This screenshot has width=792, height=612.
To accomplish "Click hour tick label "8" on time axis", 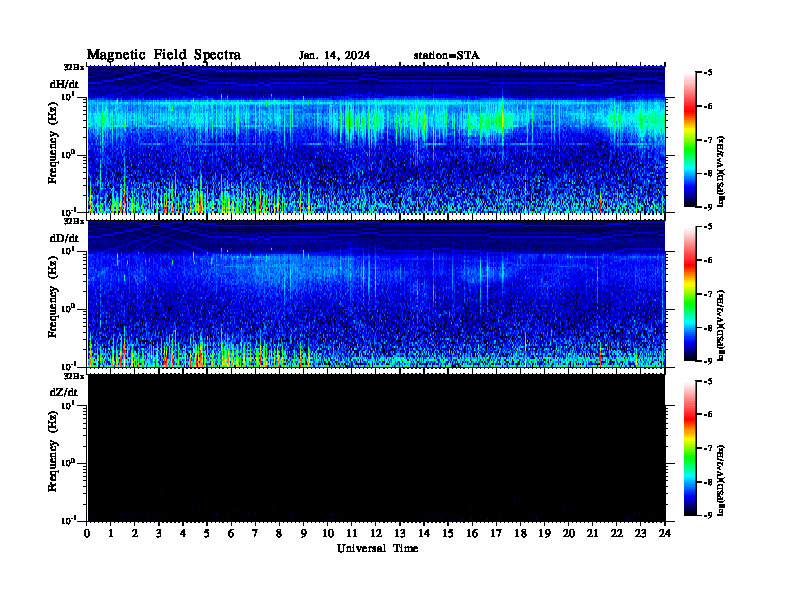I will coord(279,534).
